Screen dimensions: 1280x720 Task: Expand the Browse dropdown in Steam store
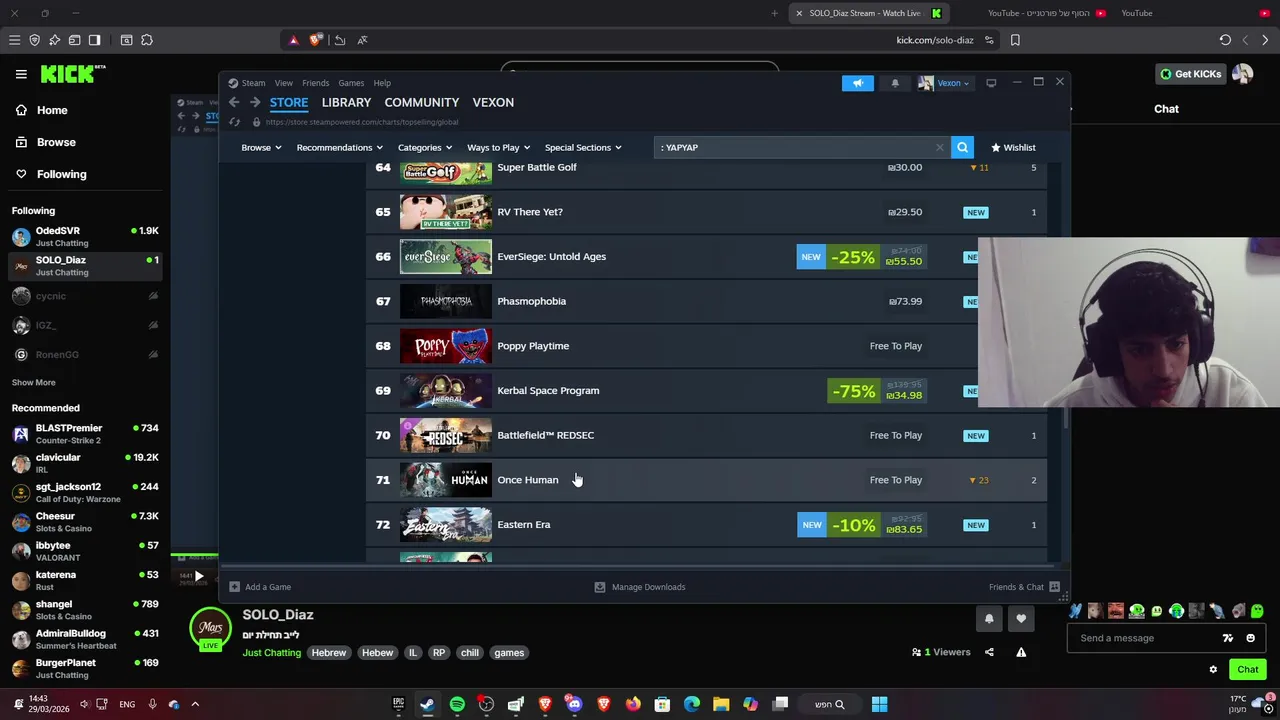click(x=261, y=147)
